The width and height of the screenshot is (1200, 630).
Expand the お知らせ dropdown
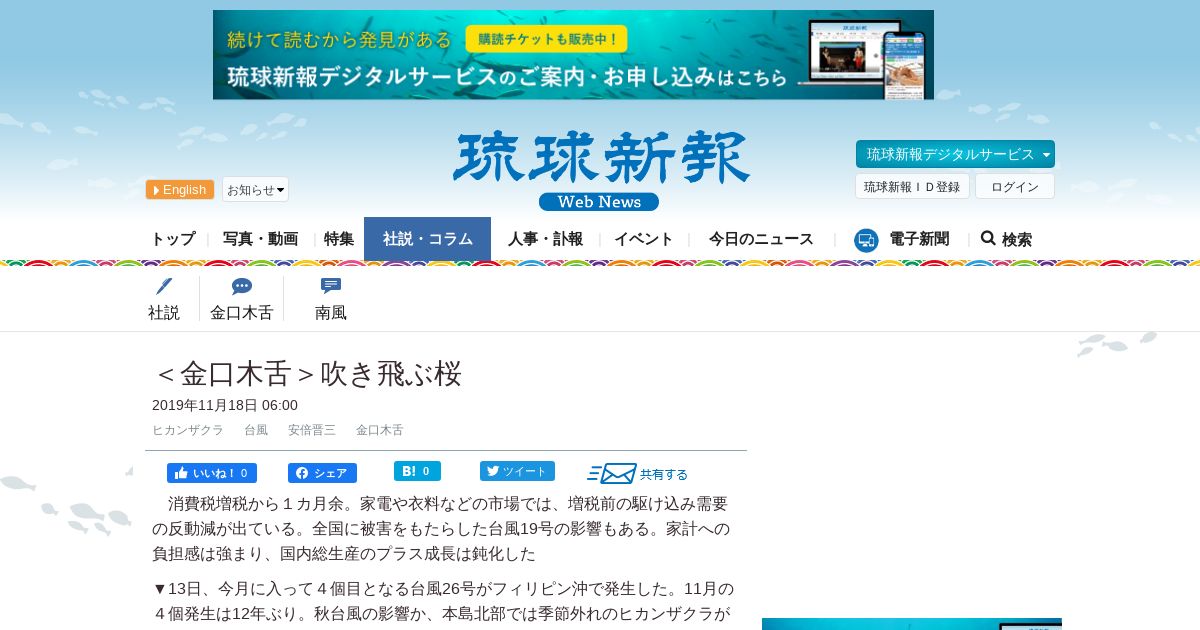[255, 189]
